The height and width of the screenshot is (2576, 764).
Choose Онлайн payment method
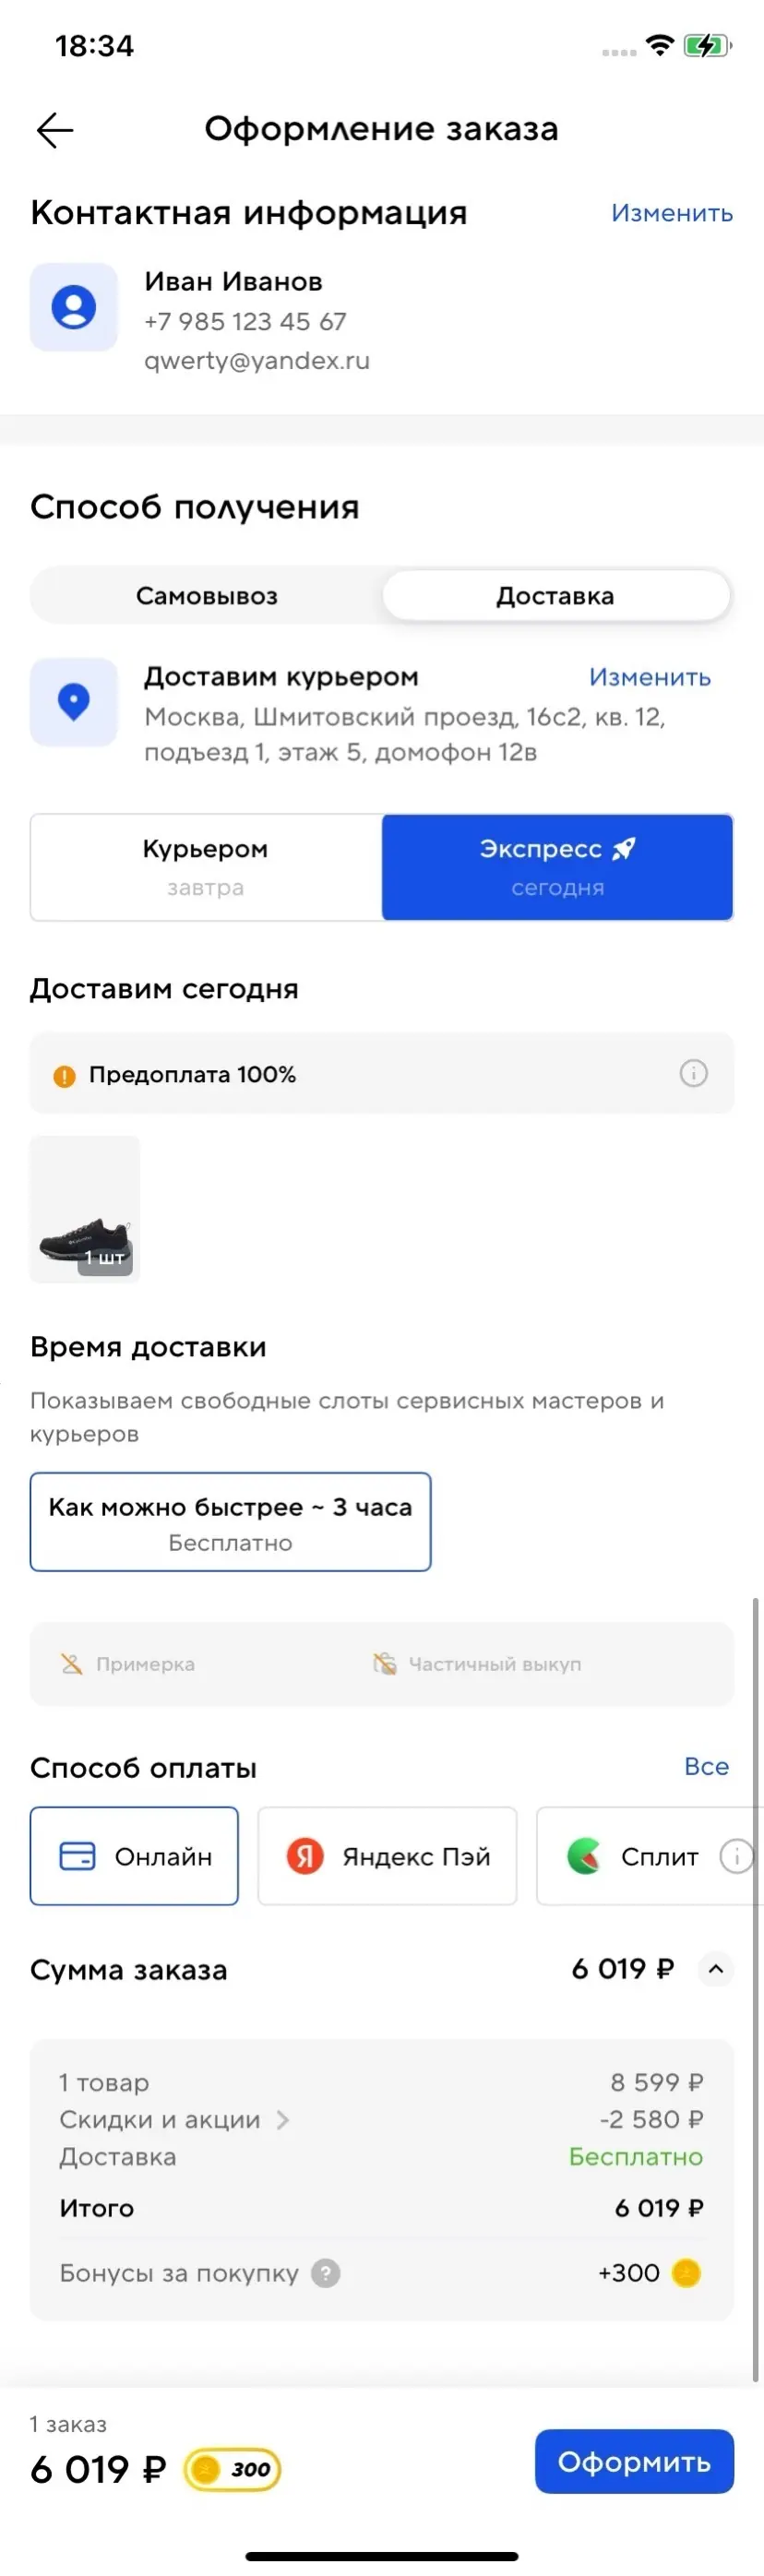click(x=134, y=1856)
